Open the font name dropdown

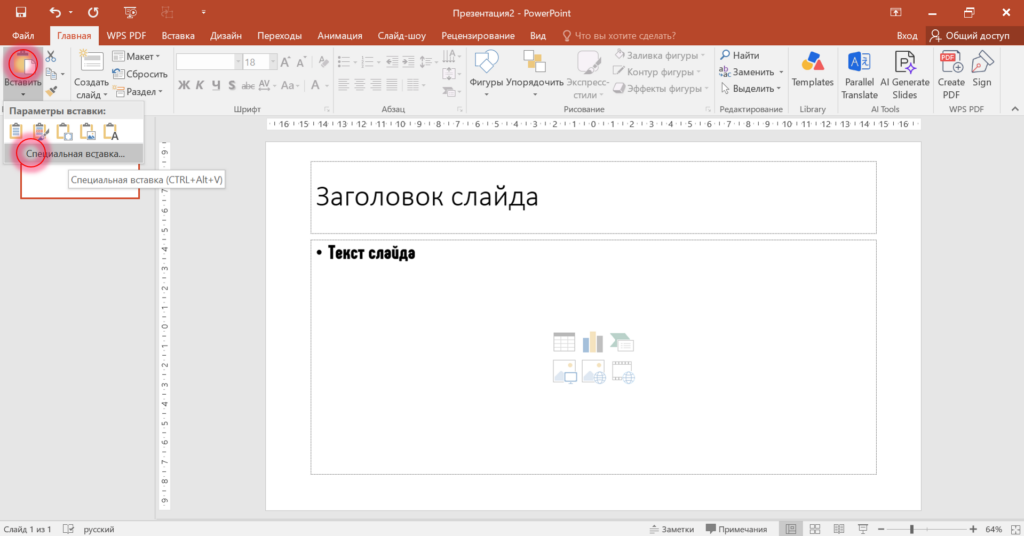click(x=238, y=62)
